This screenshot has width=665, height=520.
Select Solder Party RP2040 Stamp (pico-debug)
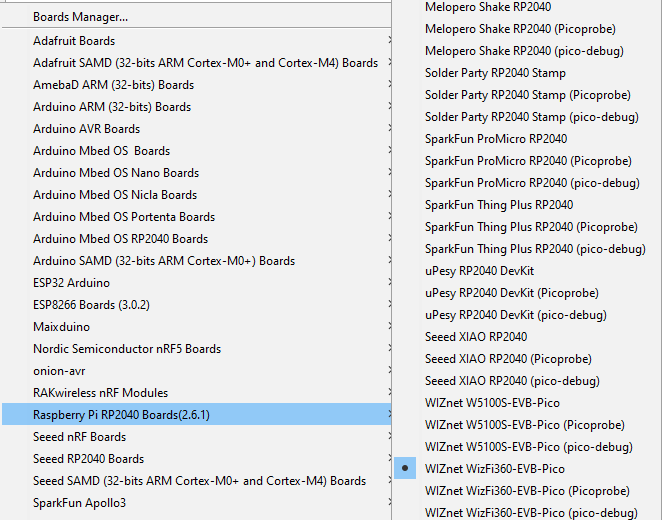pyautogui.click(x=527, y=117)
